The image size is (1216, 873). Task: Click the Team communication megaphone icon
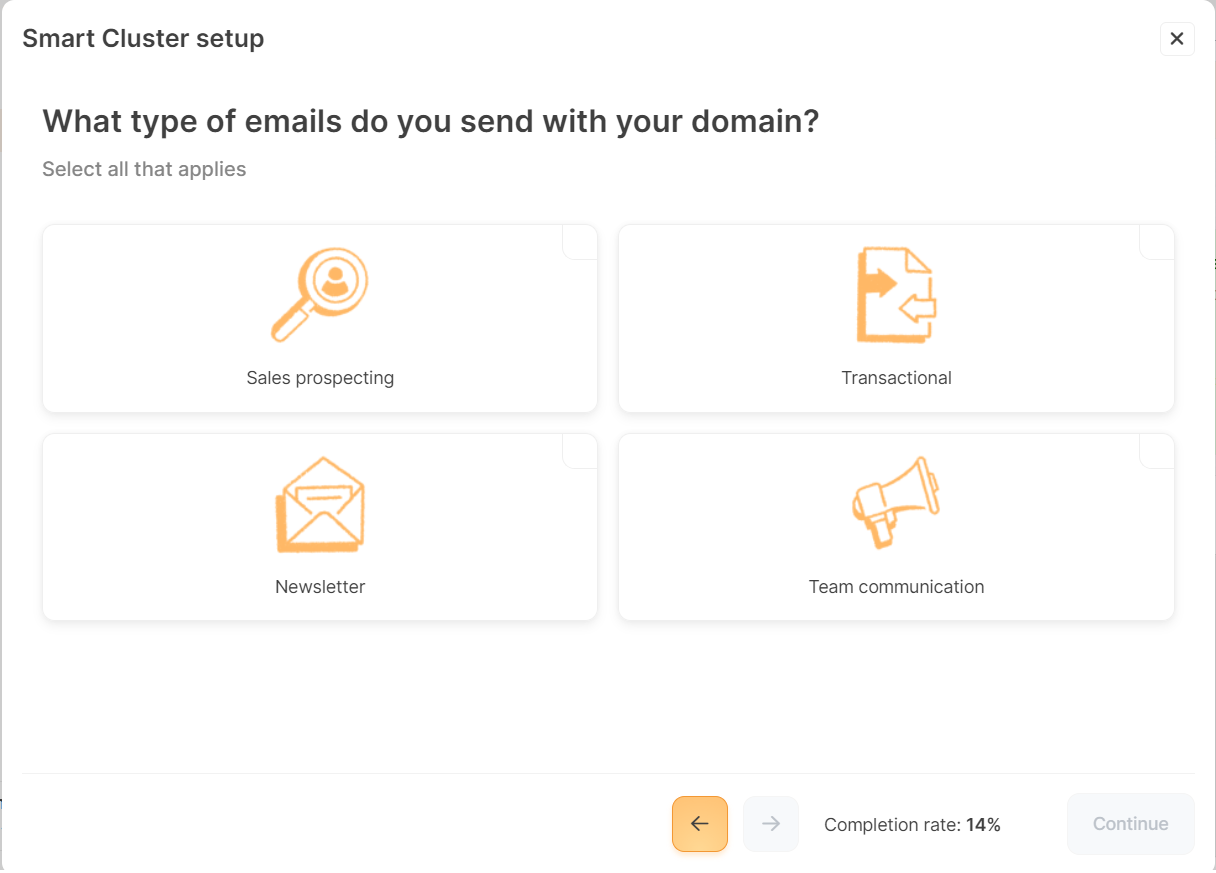(x=896, y=502)
